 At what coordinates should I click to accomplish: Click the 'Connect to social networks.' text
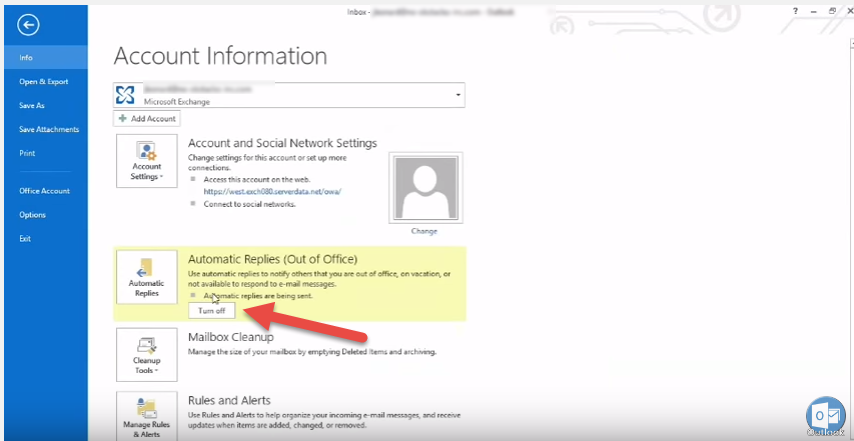[x=249, y=204]
